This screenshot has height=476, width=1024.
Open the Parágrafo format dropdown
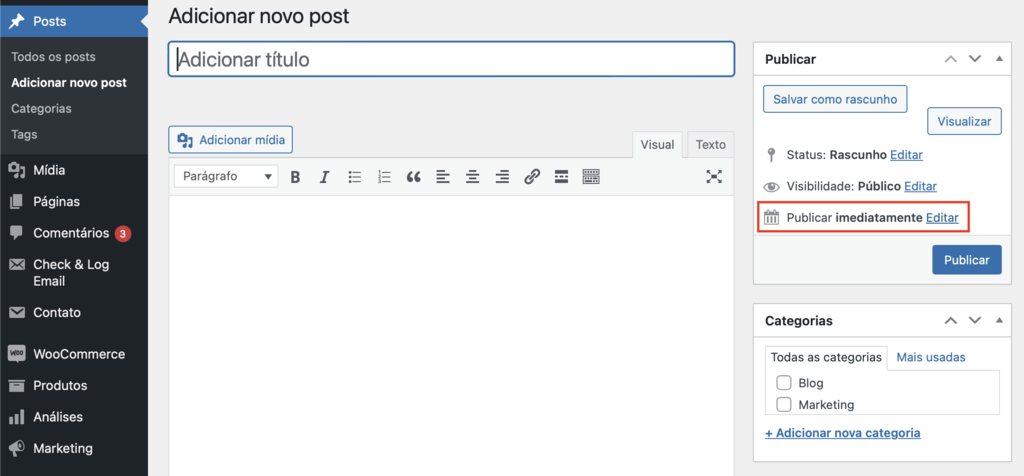(x=226, y=176)
